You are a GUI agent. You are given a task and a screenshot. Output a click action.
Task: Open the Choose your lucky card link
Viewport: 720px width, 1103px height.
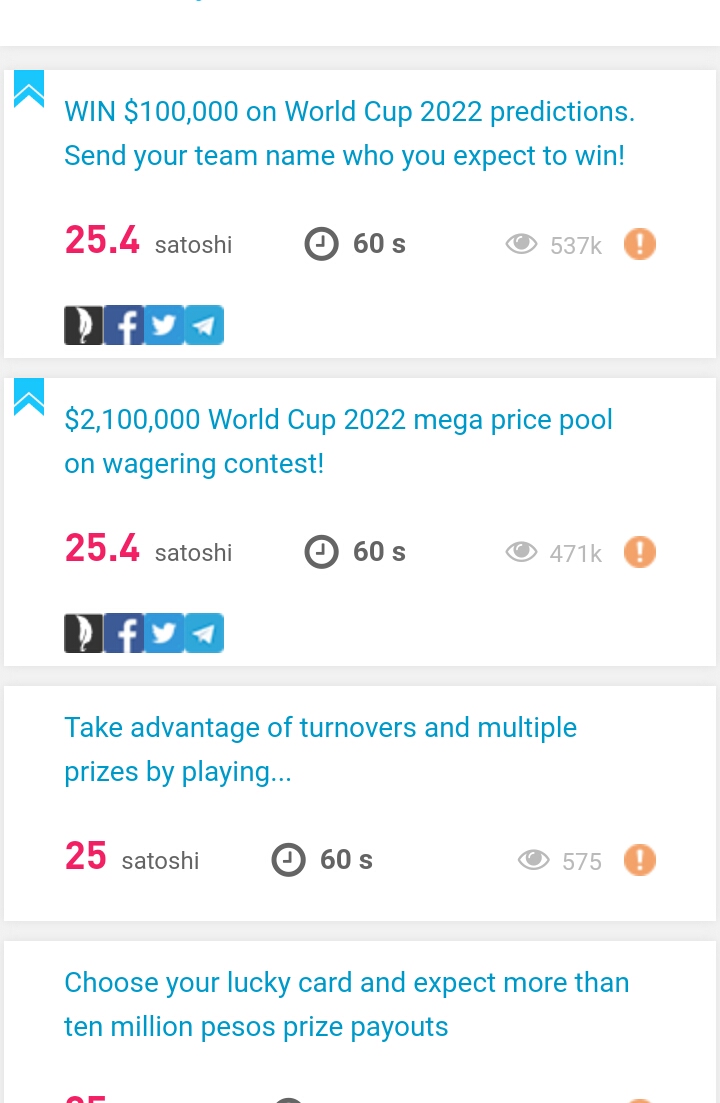pyautogui.click(x=347, y=1005)
